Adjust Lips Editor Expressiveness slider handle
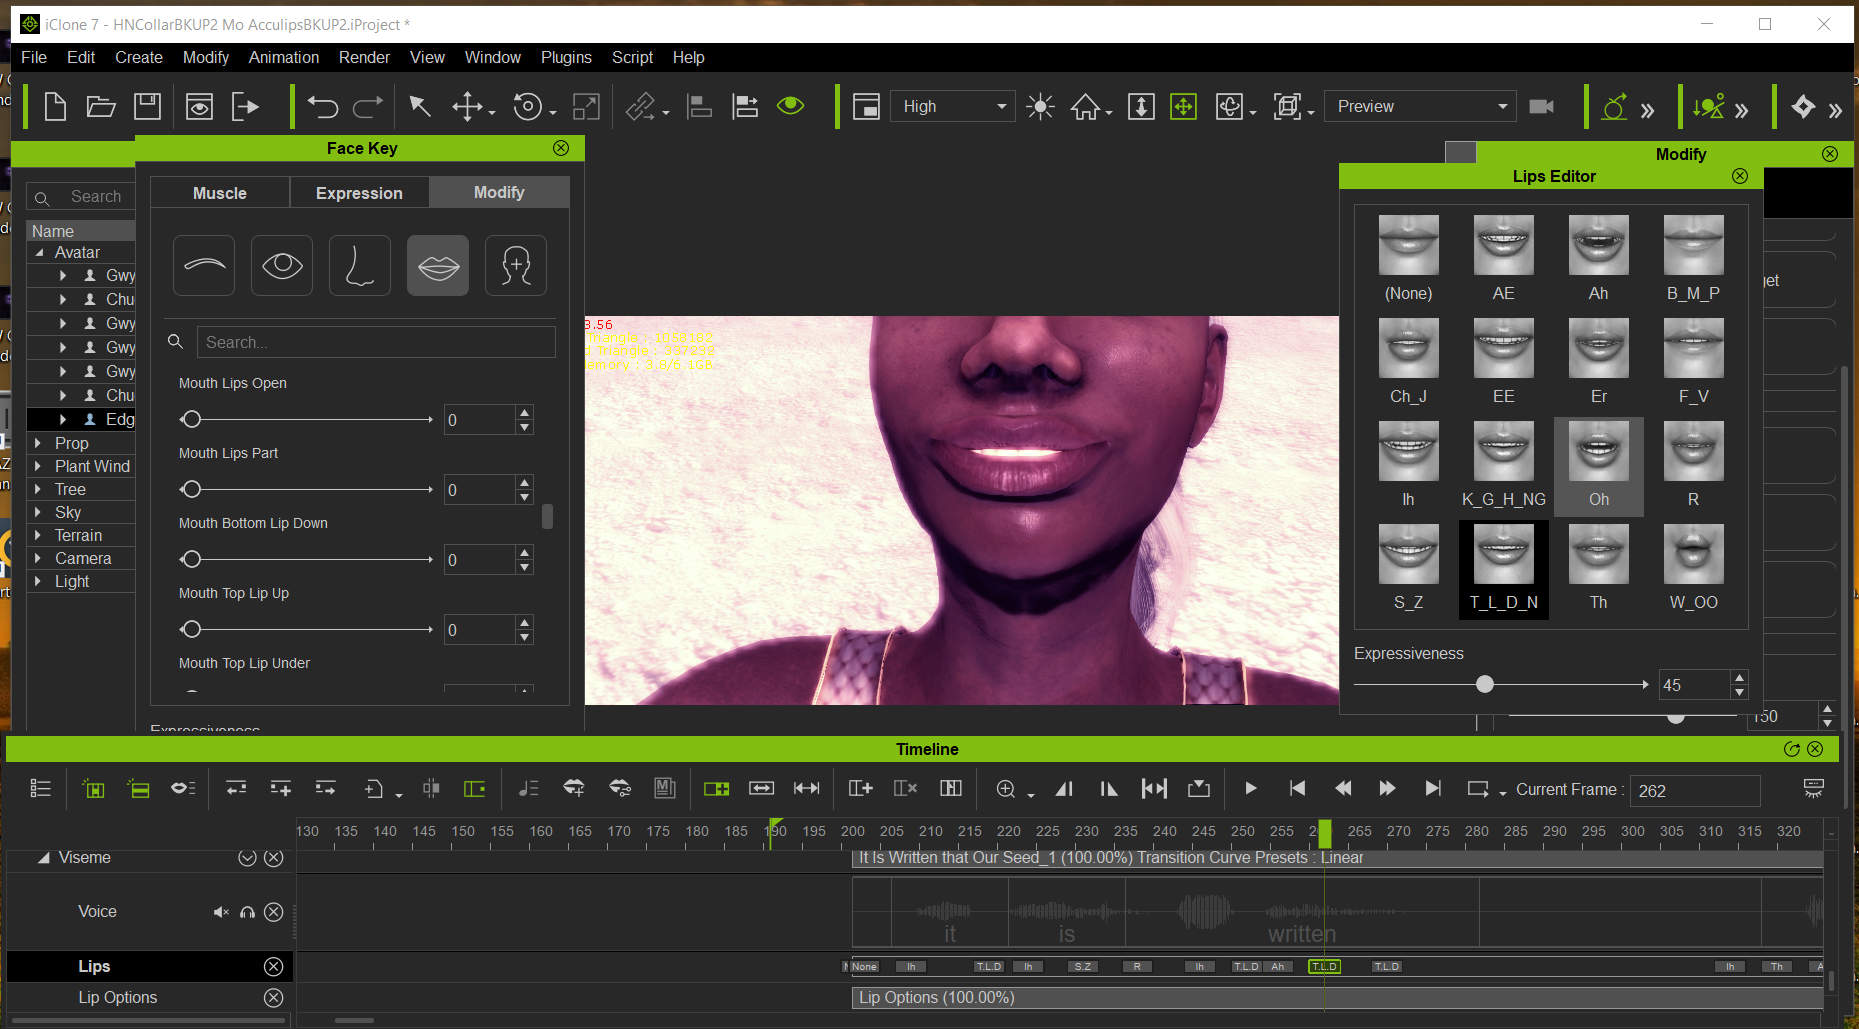This screenshot has height=1029, width=1859. [x=1485, y=684]
